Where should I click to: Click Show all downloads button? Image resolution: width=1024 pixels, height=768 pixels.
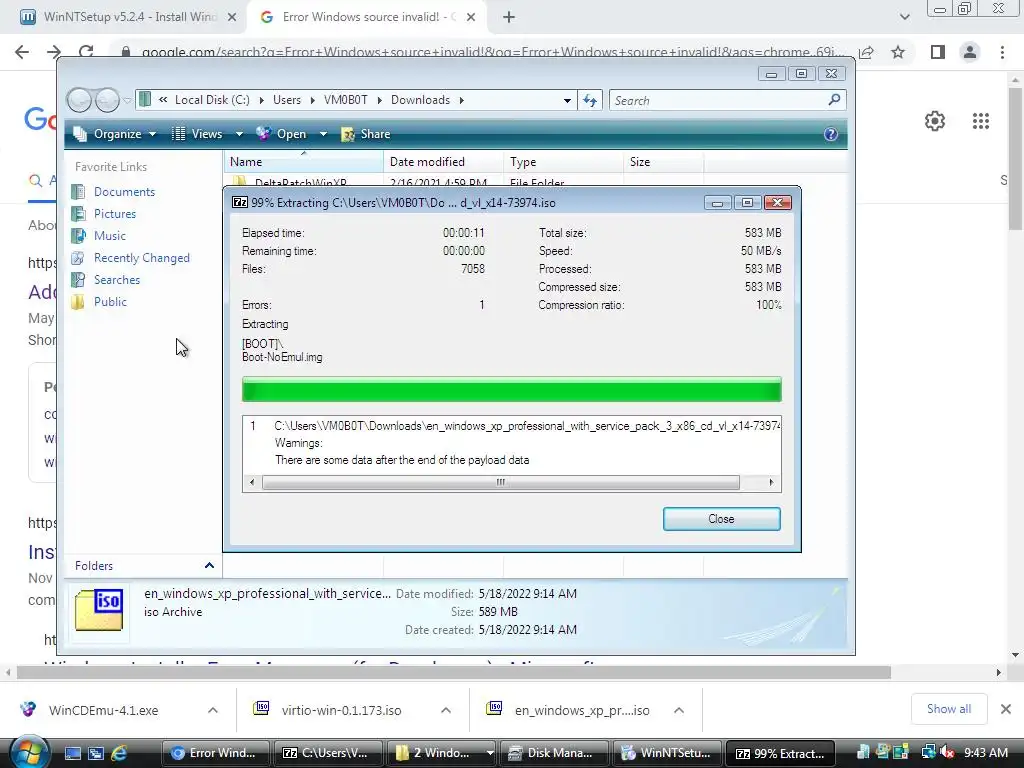(x=948, y=709)
